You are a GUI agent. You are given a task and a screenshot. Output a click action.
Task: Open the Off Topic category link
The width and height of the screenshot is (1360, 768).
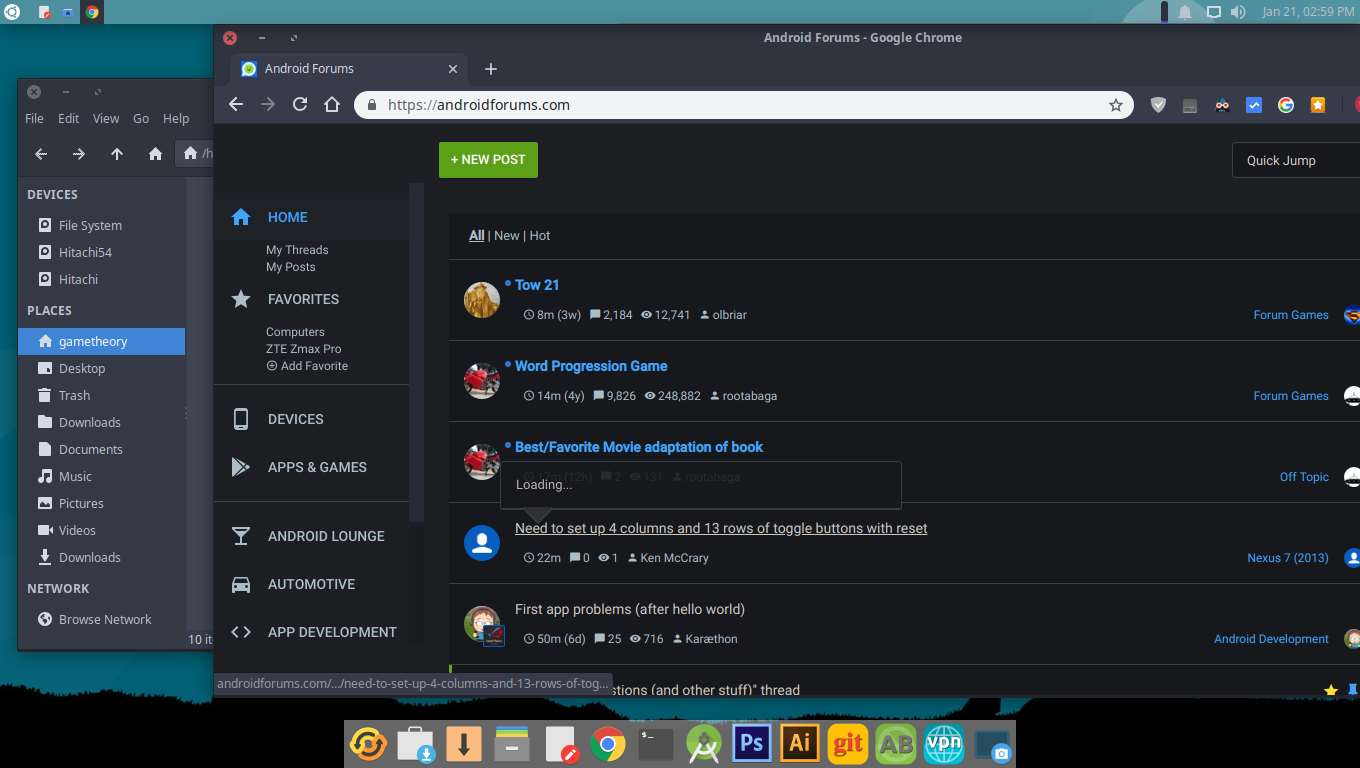click(1304, 477)
